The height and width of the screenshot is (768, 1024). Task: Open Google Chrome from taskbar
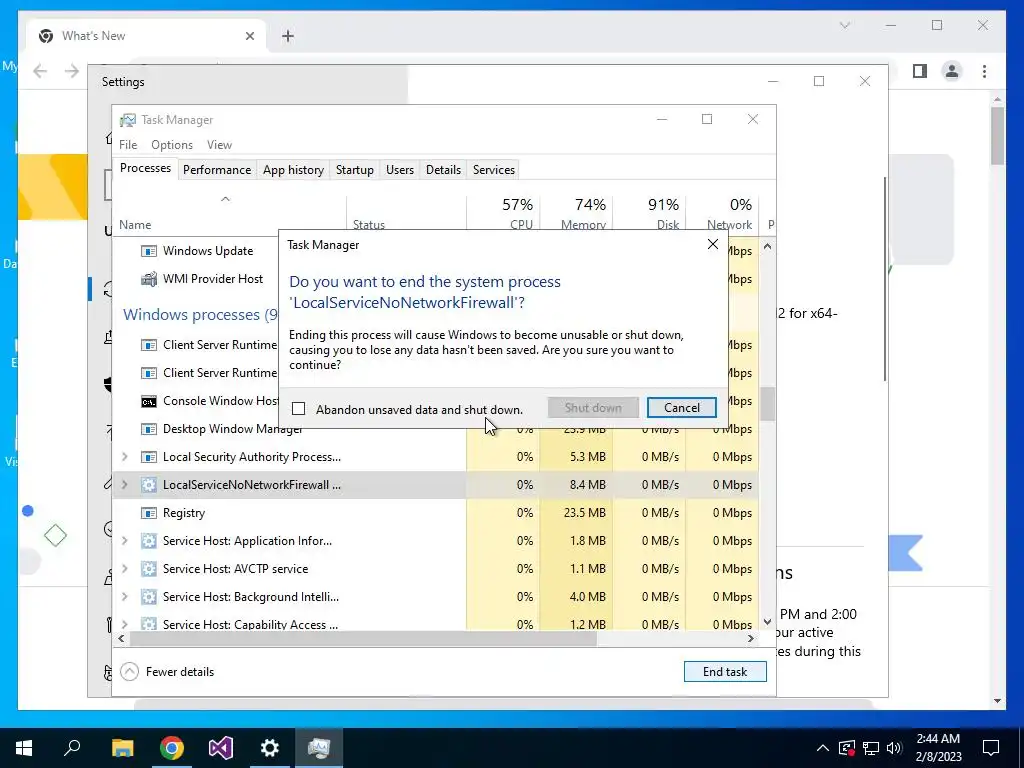[x=171, y=748]
